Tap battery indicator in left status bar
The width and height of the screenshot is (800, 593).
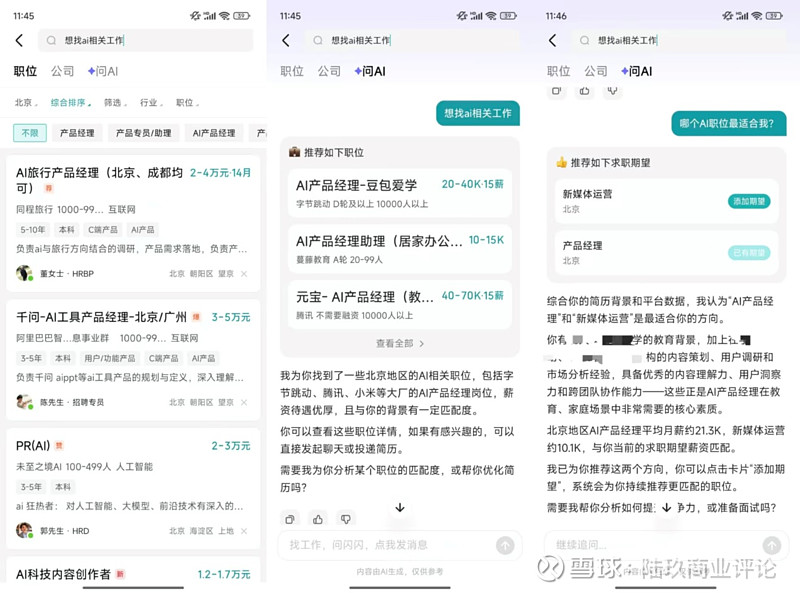coord(242,16)
